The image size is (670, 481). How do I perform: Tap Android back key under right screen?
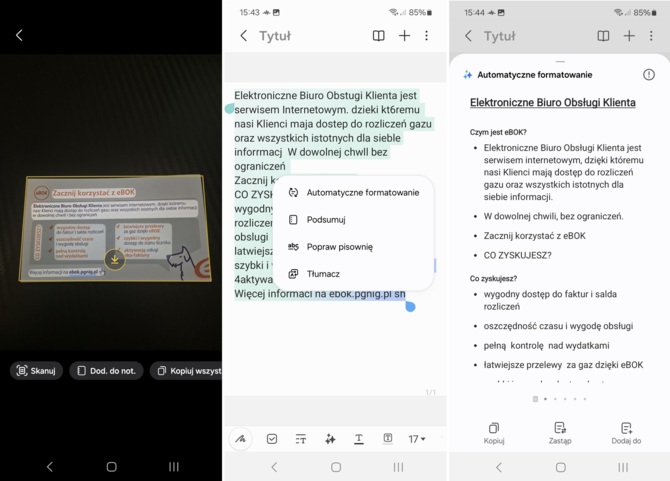(x=499, y=467)
